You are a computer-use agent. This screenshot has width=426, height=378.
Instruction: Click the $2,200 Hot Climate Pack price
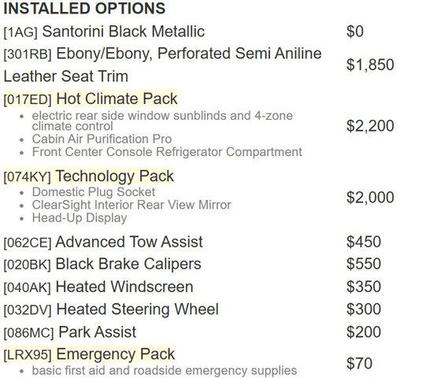click(370, 126)
